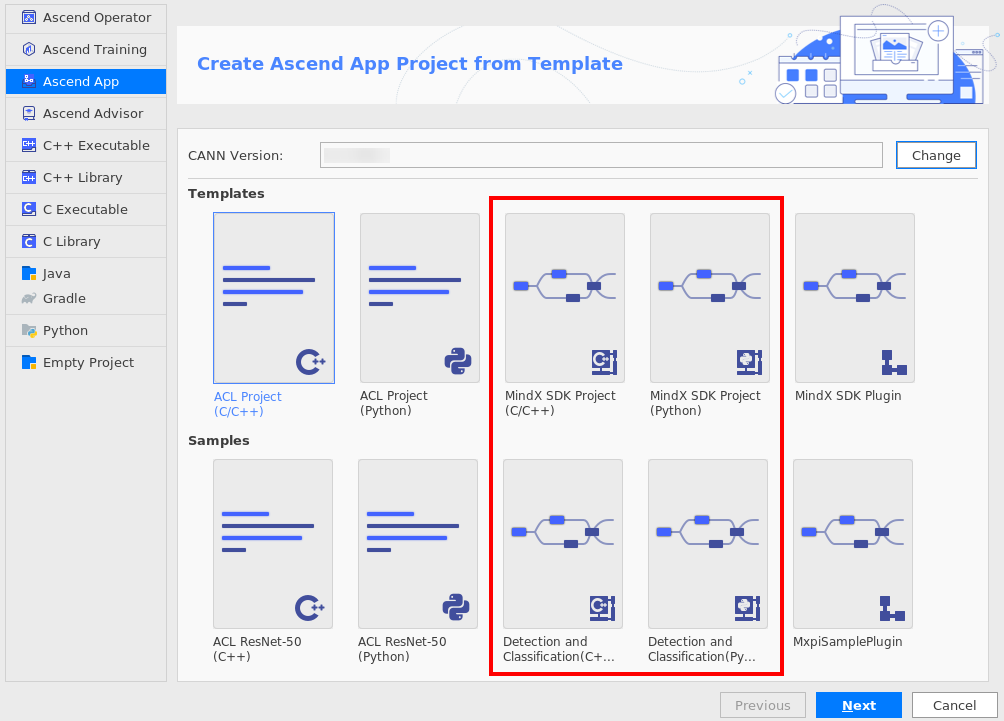The width and height of the screenshot is (1004, 721).
Task: Choose the C++ Executable label in the sidebar
Action: click(96, 145)
